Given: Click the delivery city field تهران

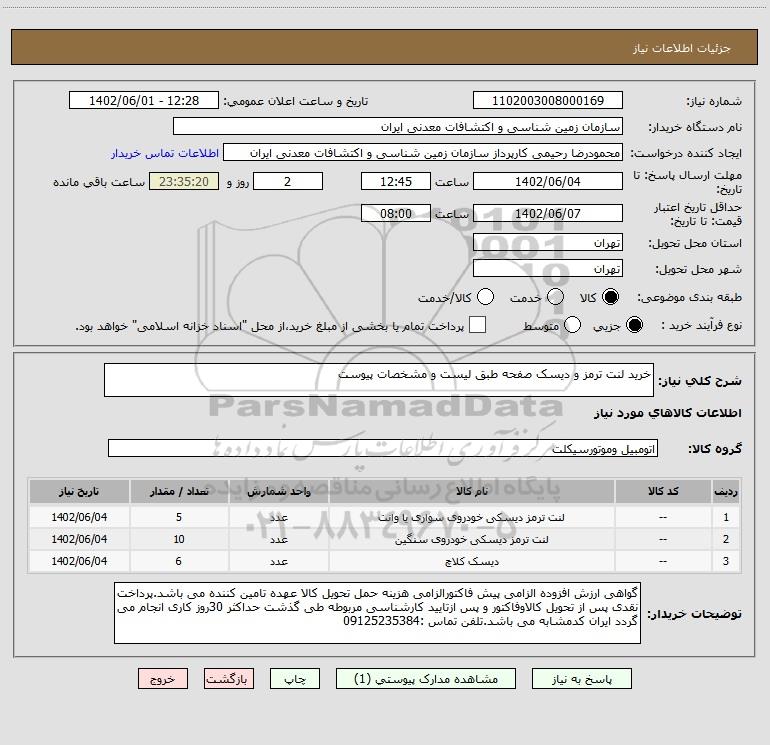Looking at the screenshot, I should [548, 269].
